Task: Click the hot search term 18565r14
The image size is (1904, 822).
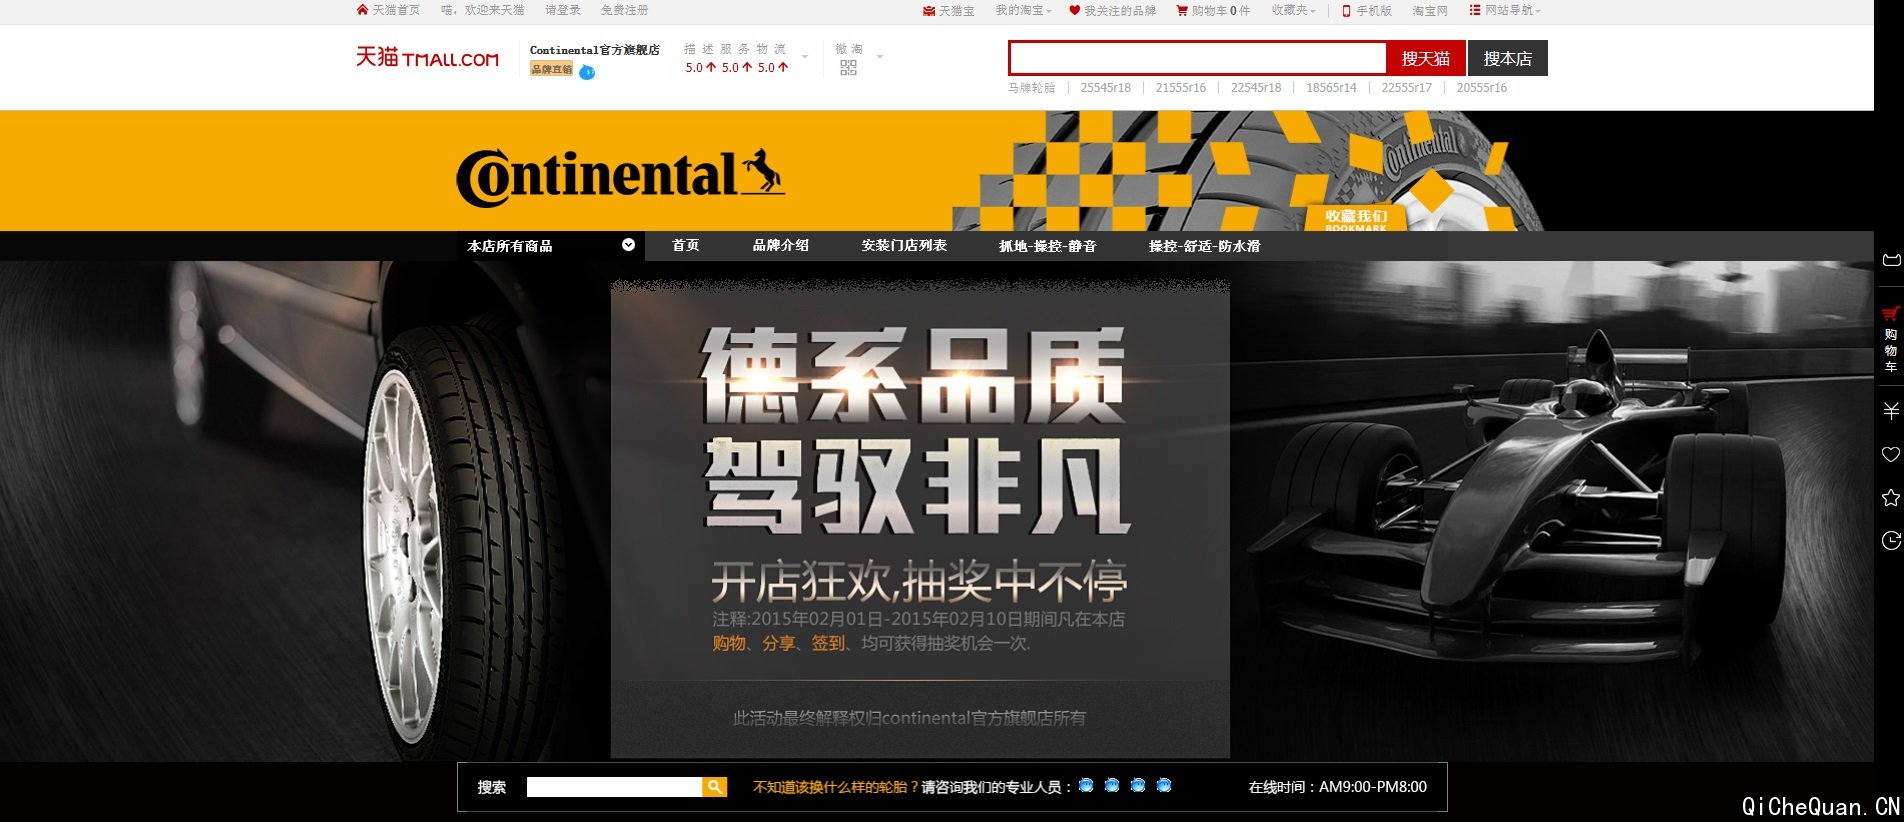Action: click(x=1331, y=88)
